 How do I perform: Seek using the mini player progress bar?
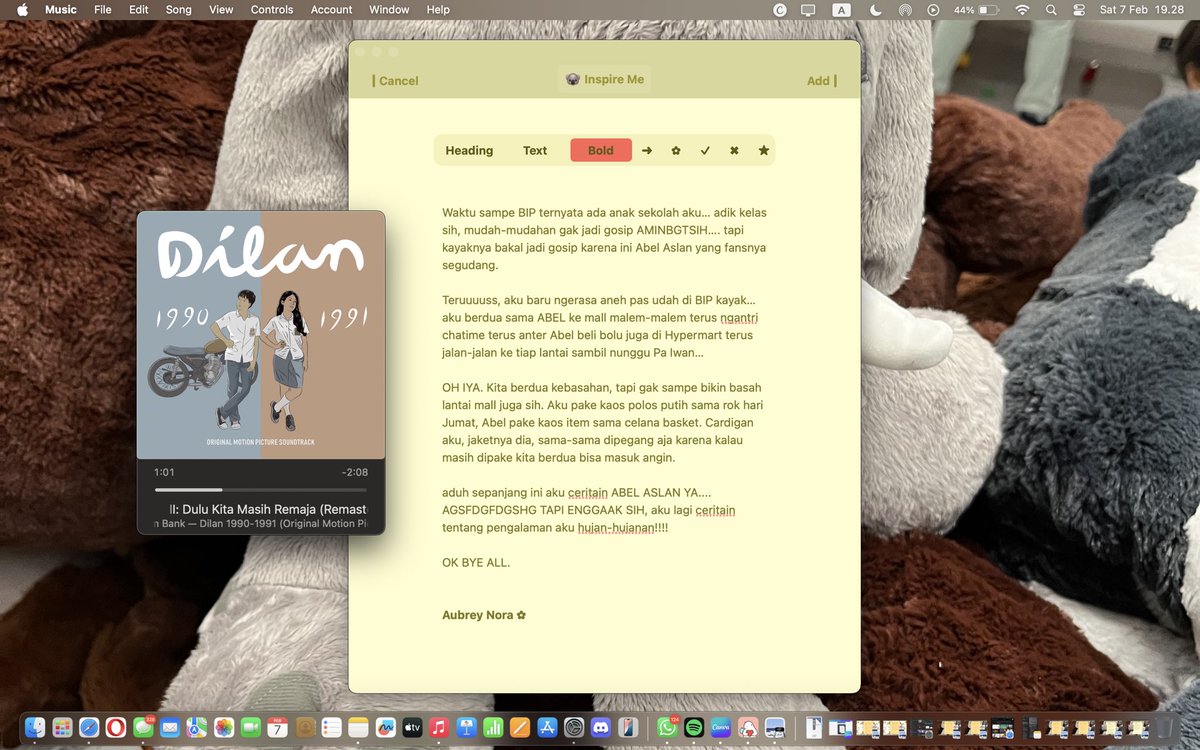[x=261, y=490]
